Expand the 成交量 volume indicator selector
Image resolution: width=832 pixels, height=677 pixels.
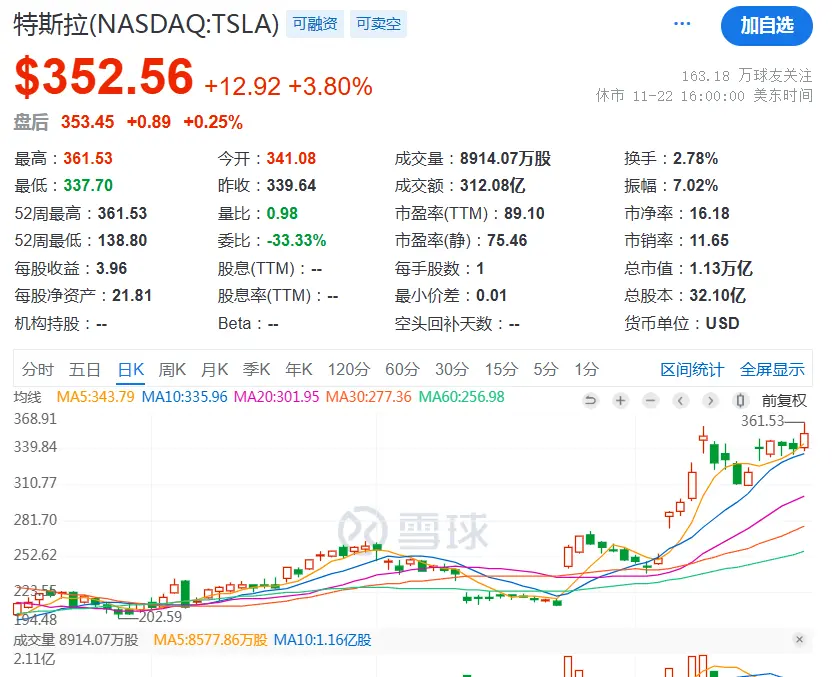[34, 639]
